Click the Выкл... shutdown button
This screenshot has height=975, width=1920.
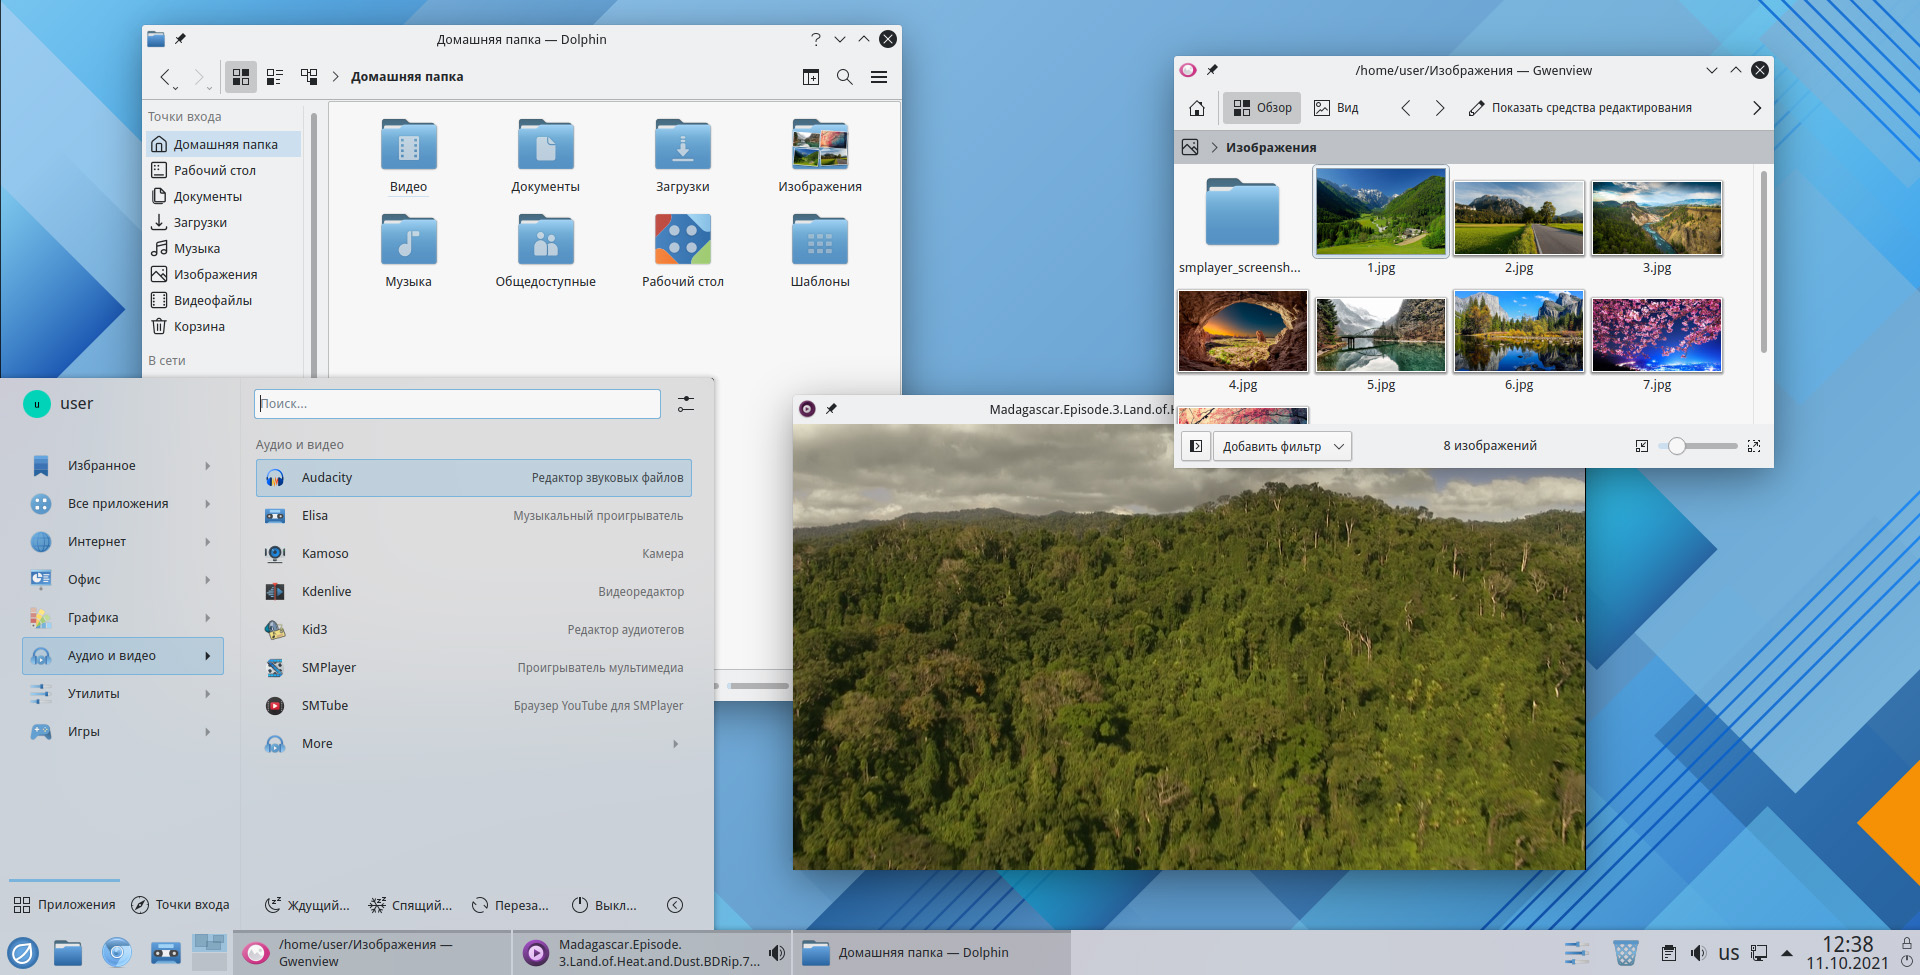[604, 905]
